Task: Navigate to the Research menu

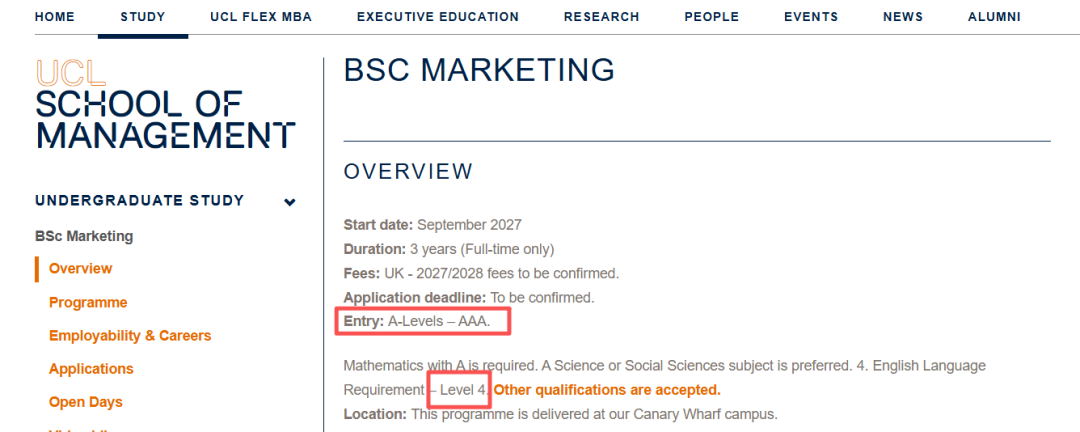Action: (x=601, y=17)
